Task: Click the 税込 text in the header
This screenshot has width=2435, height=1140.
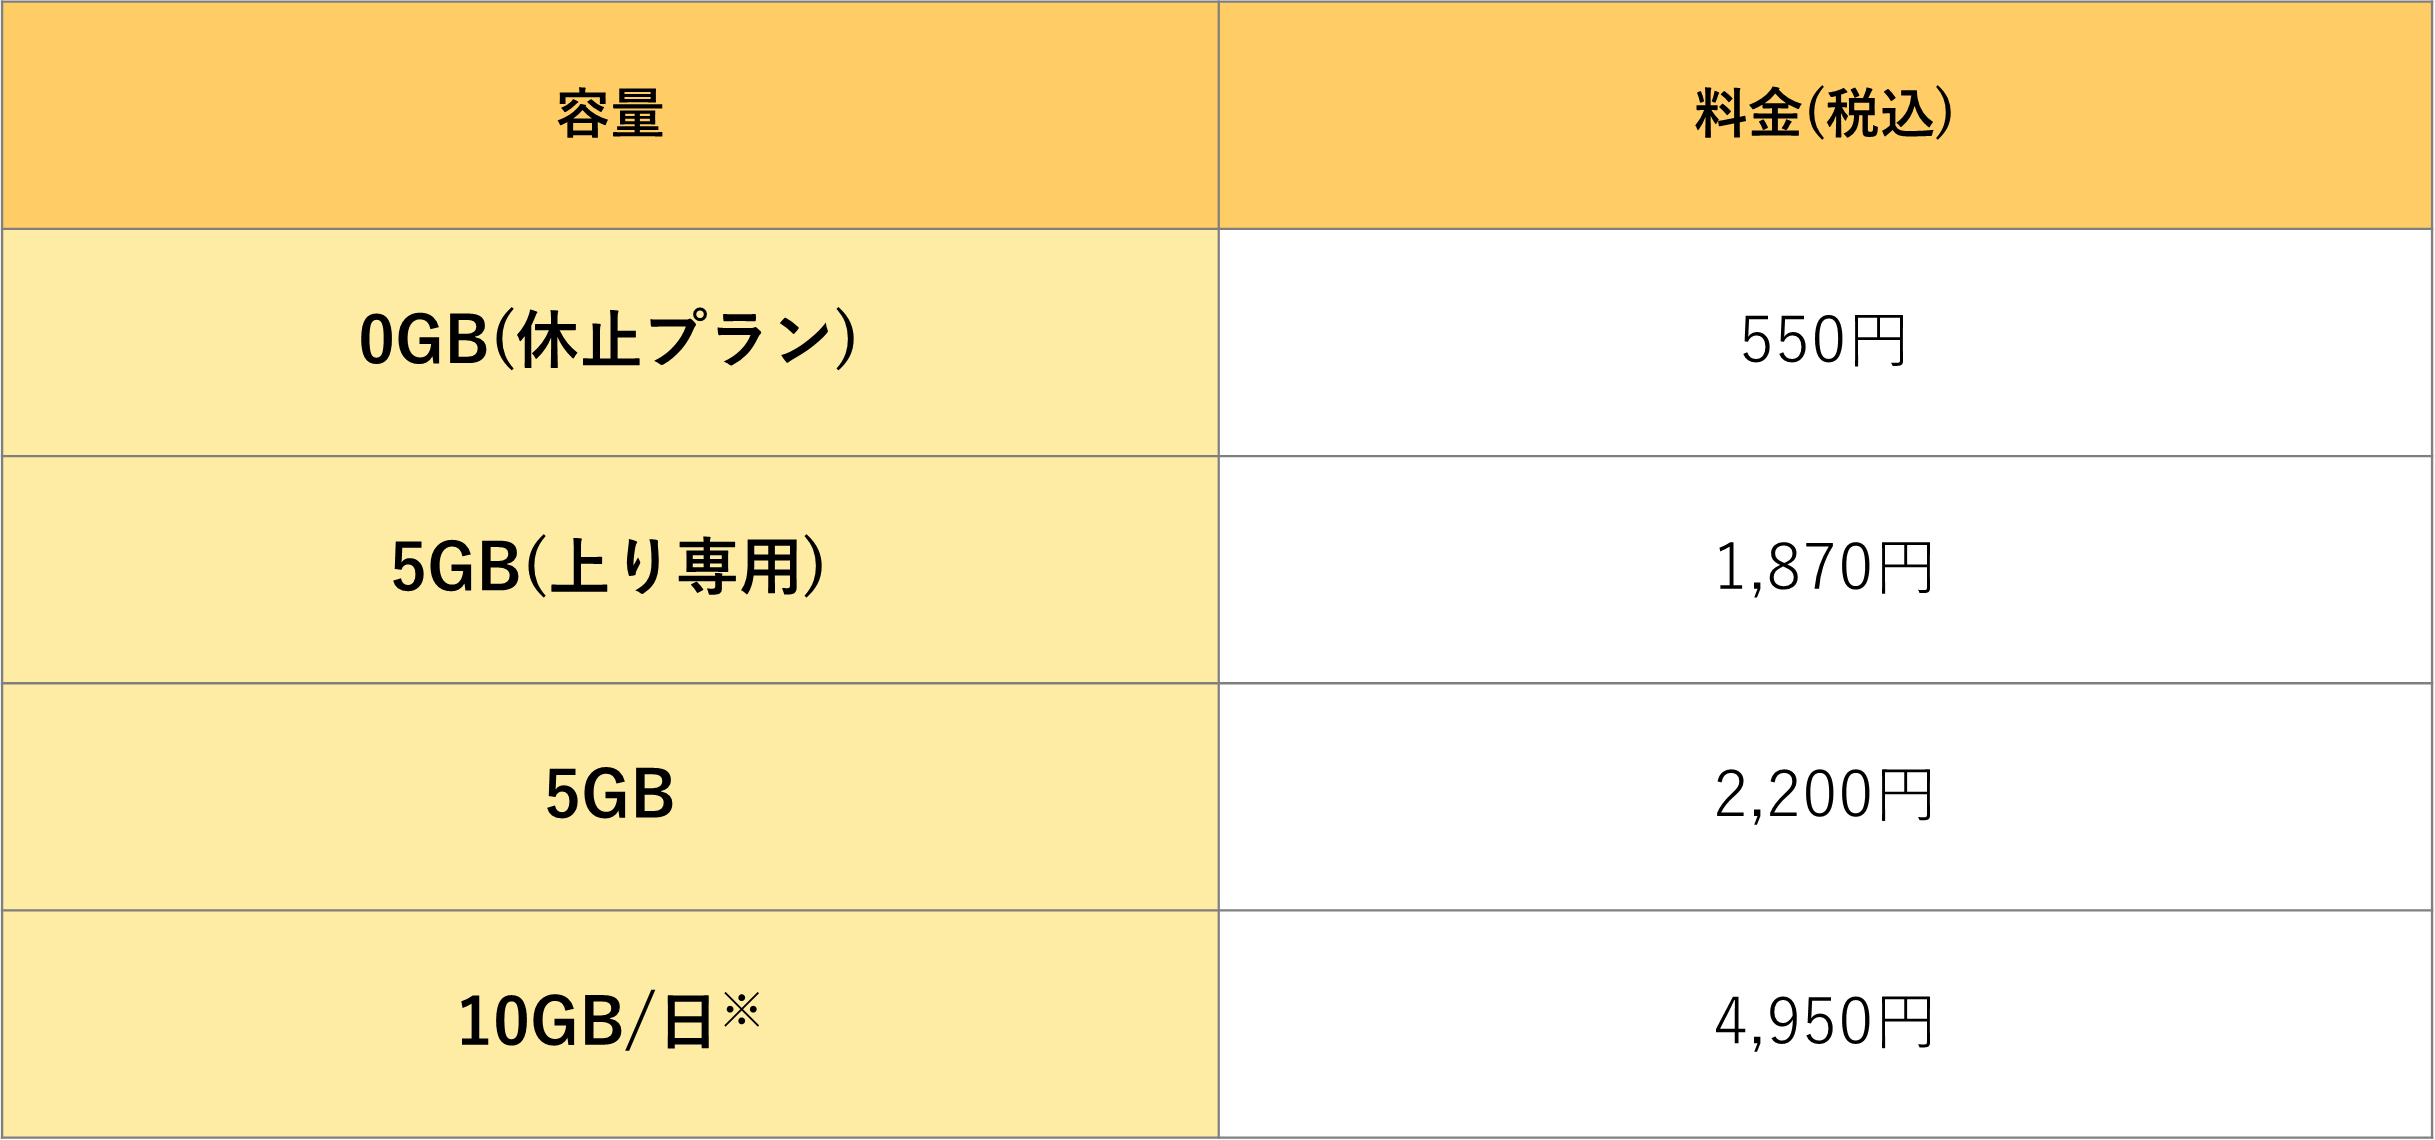Action: click(1880, 114)
